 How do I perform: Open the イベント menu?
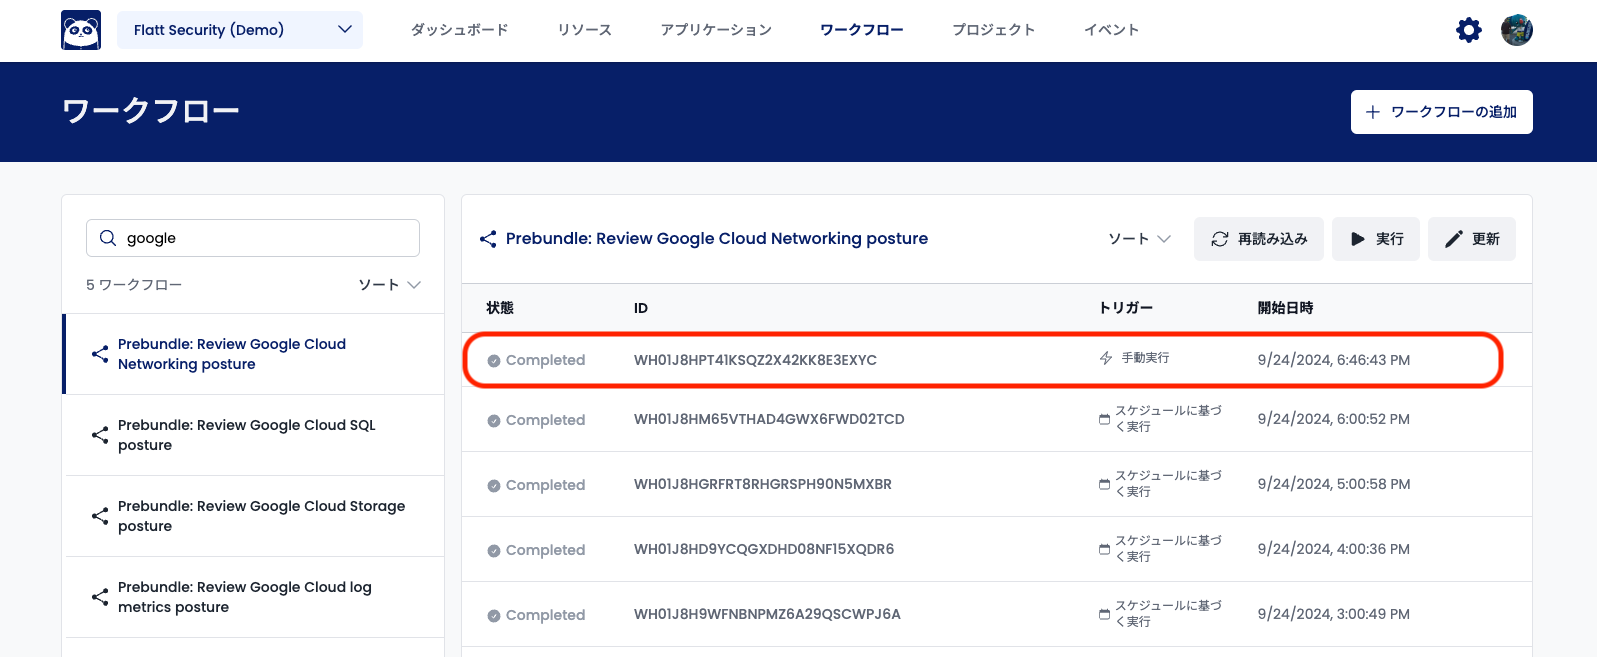point(1112,30)
